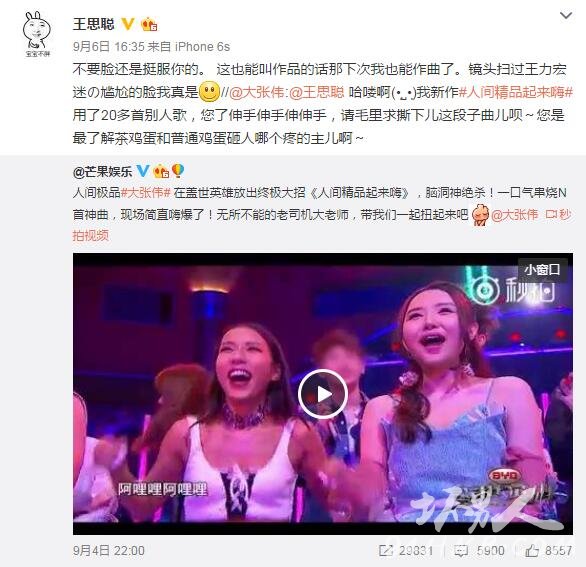The width and height of the screenshot is (586, 567).
Task: Click the crown membership badge beside 王思聪
Action: [x=149, y=24]
